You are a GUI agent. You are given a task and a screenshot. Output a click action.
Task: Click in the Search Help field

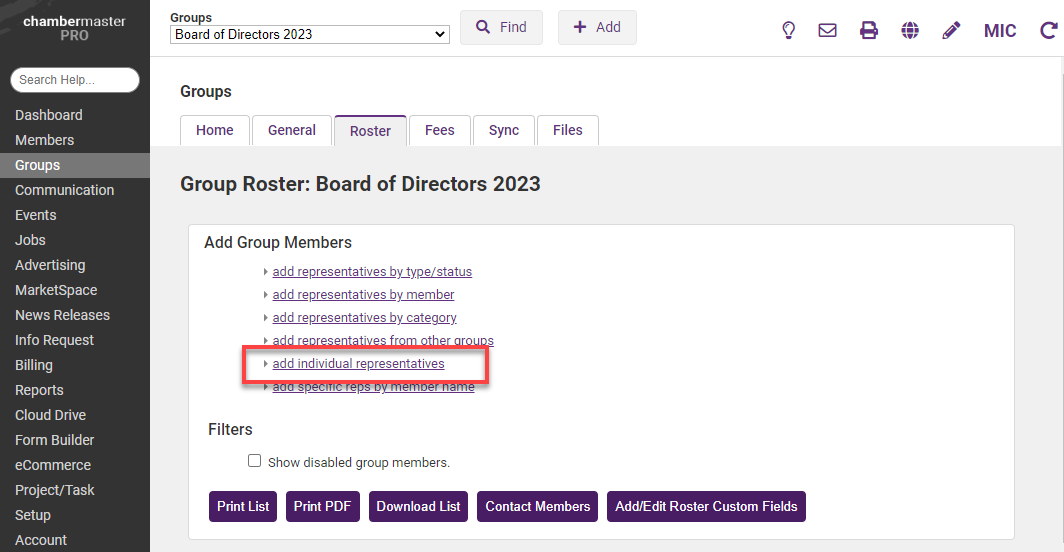click(75, 80)
